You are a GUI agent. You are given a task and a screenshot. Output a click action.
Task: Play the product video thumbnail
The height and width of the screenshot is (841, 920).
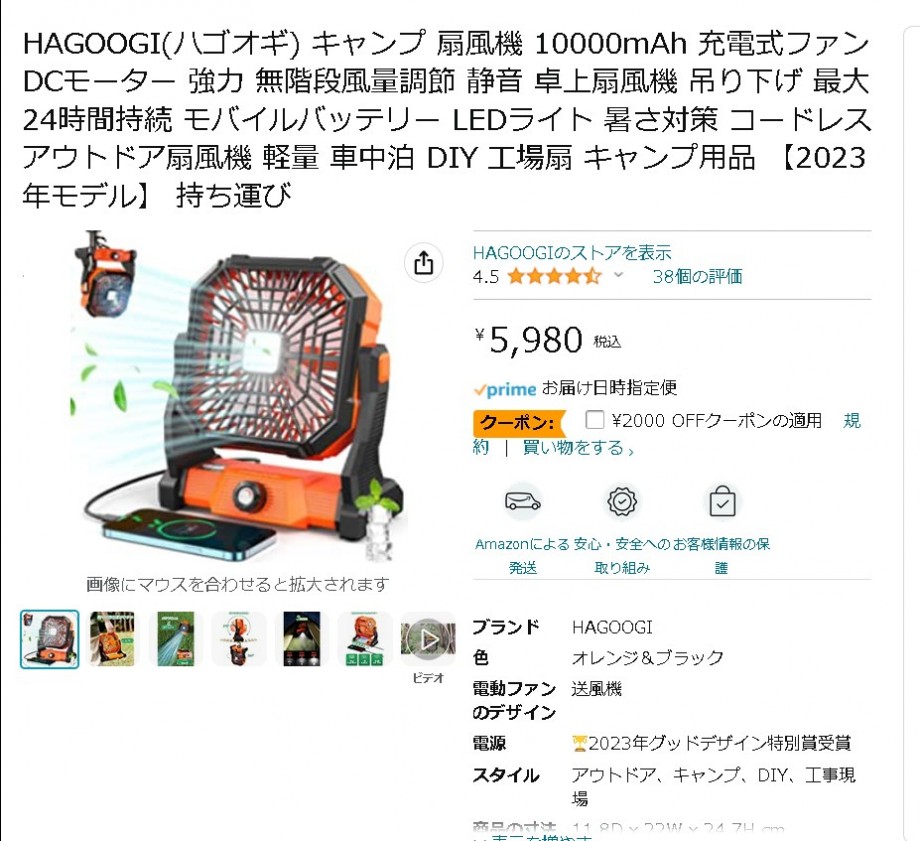[x=428, y=639]
